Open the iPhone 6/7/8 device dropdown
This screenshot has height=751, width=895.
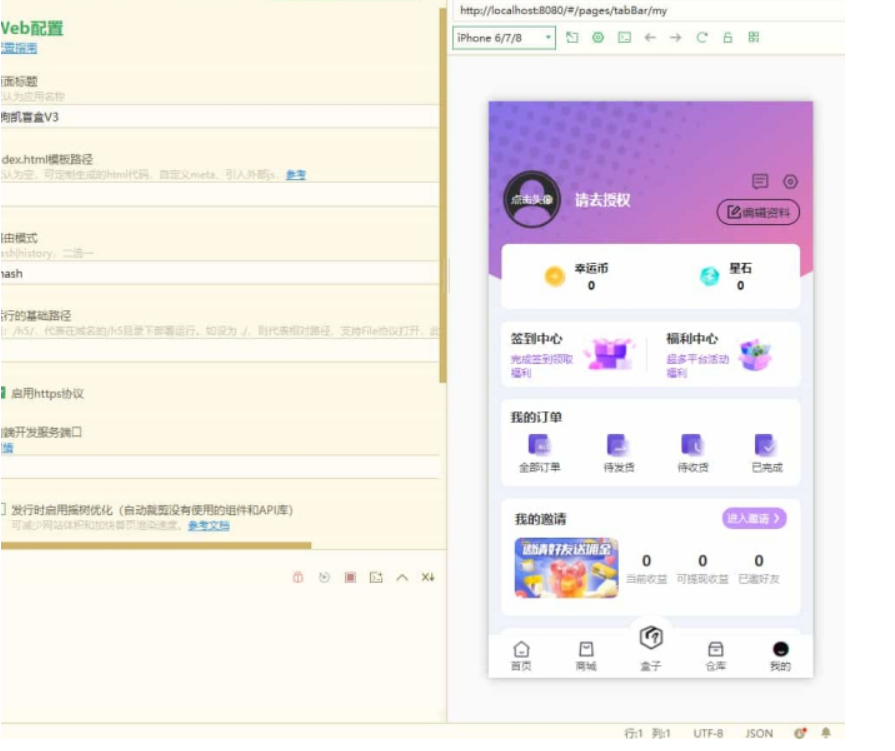503,38
